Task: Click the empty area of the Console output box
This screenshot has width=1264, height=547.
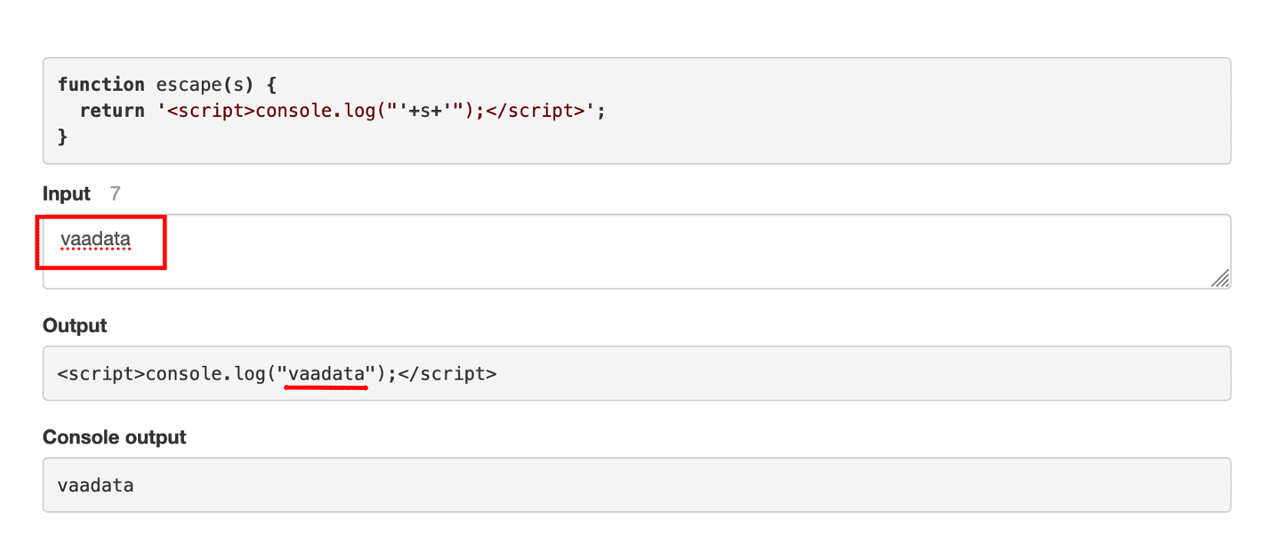Action: (x=700, y=486)
